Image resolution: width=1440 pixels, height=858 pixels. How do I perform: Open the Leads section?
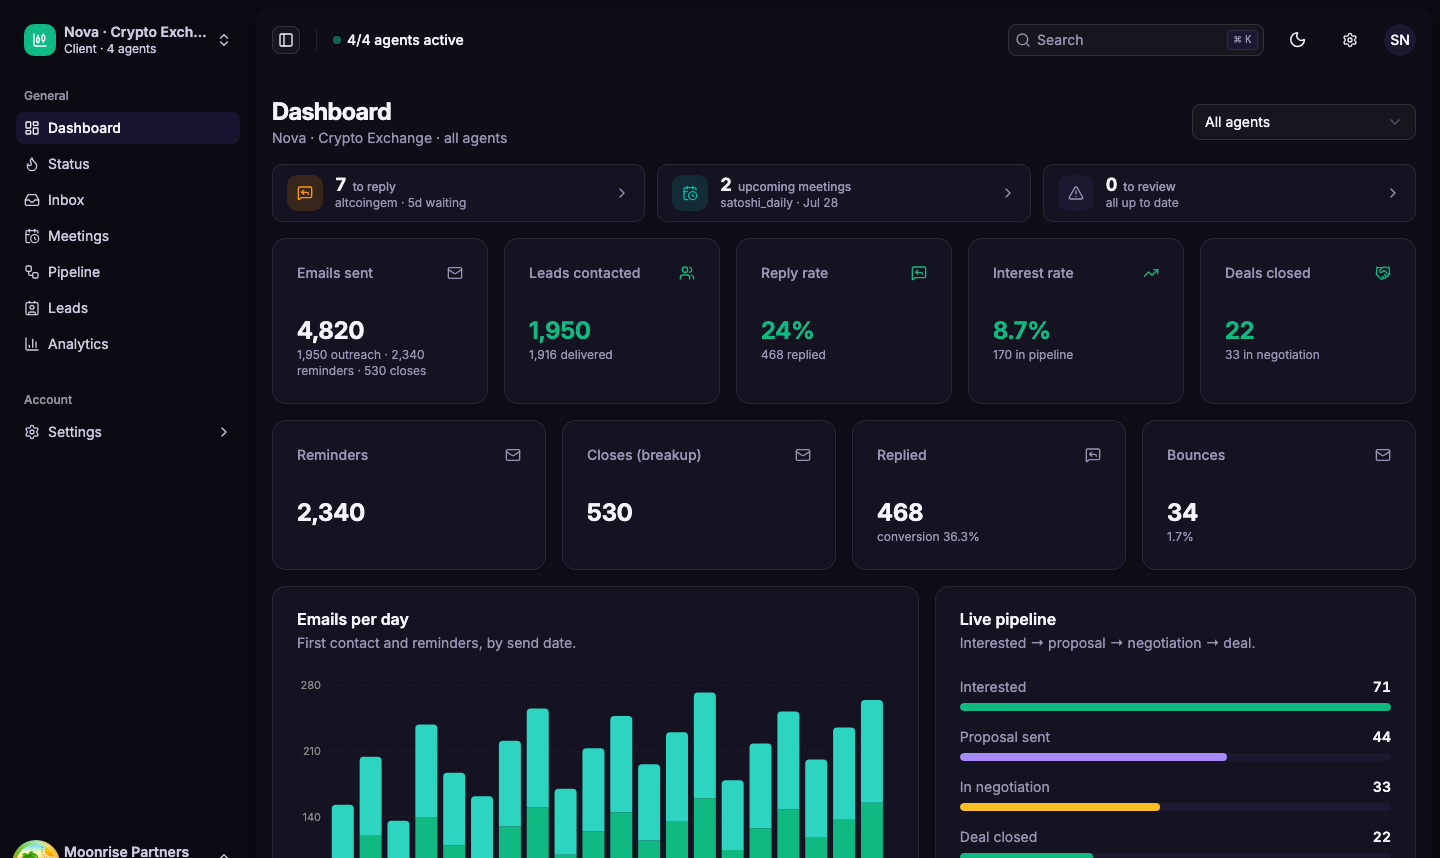[128, 308]
